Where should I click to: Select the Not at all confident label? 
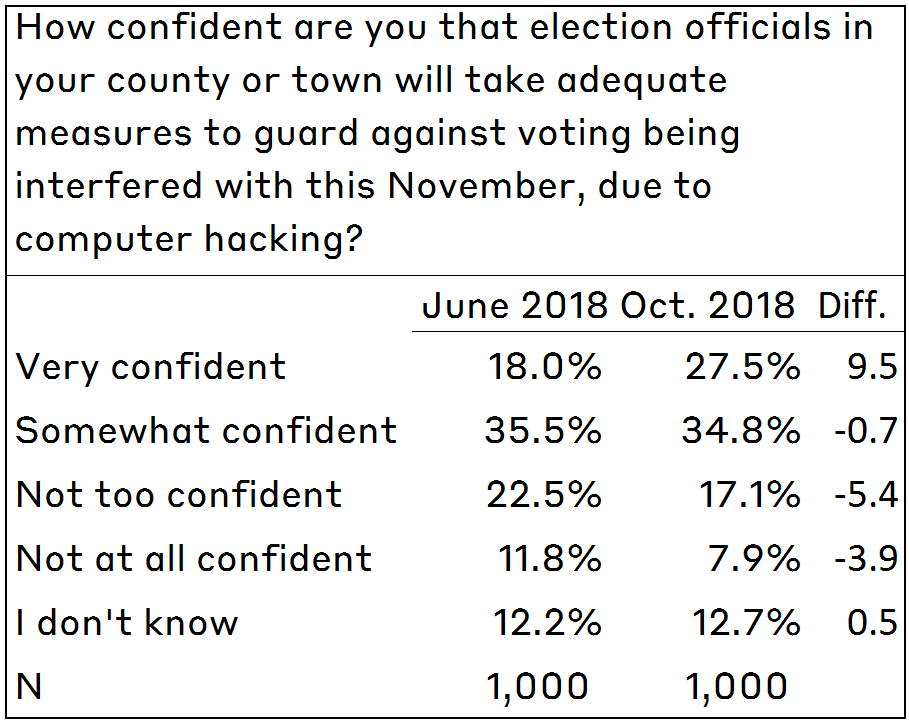pos(194,559)
